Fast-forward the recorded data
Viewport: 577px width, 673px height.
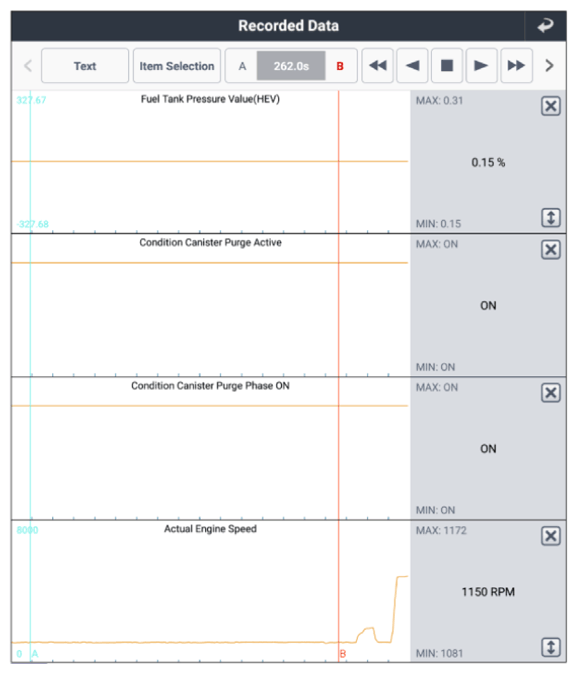516,66
